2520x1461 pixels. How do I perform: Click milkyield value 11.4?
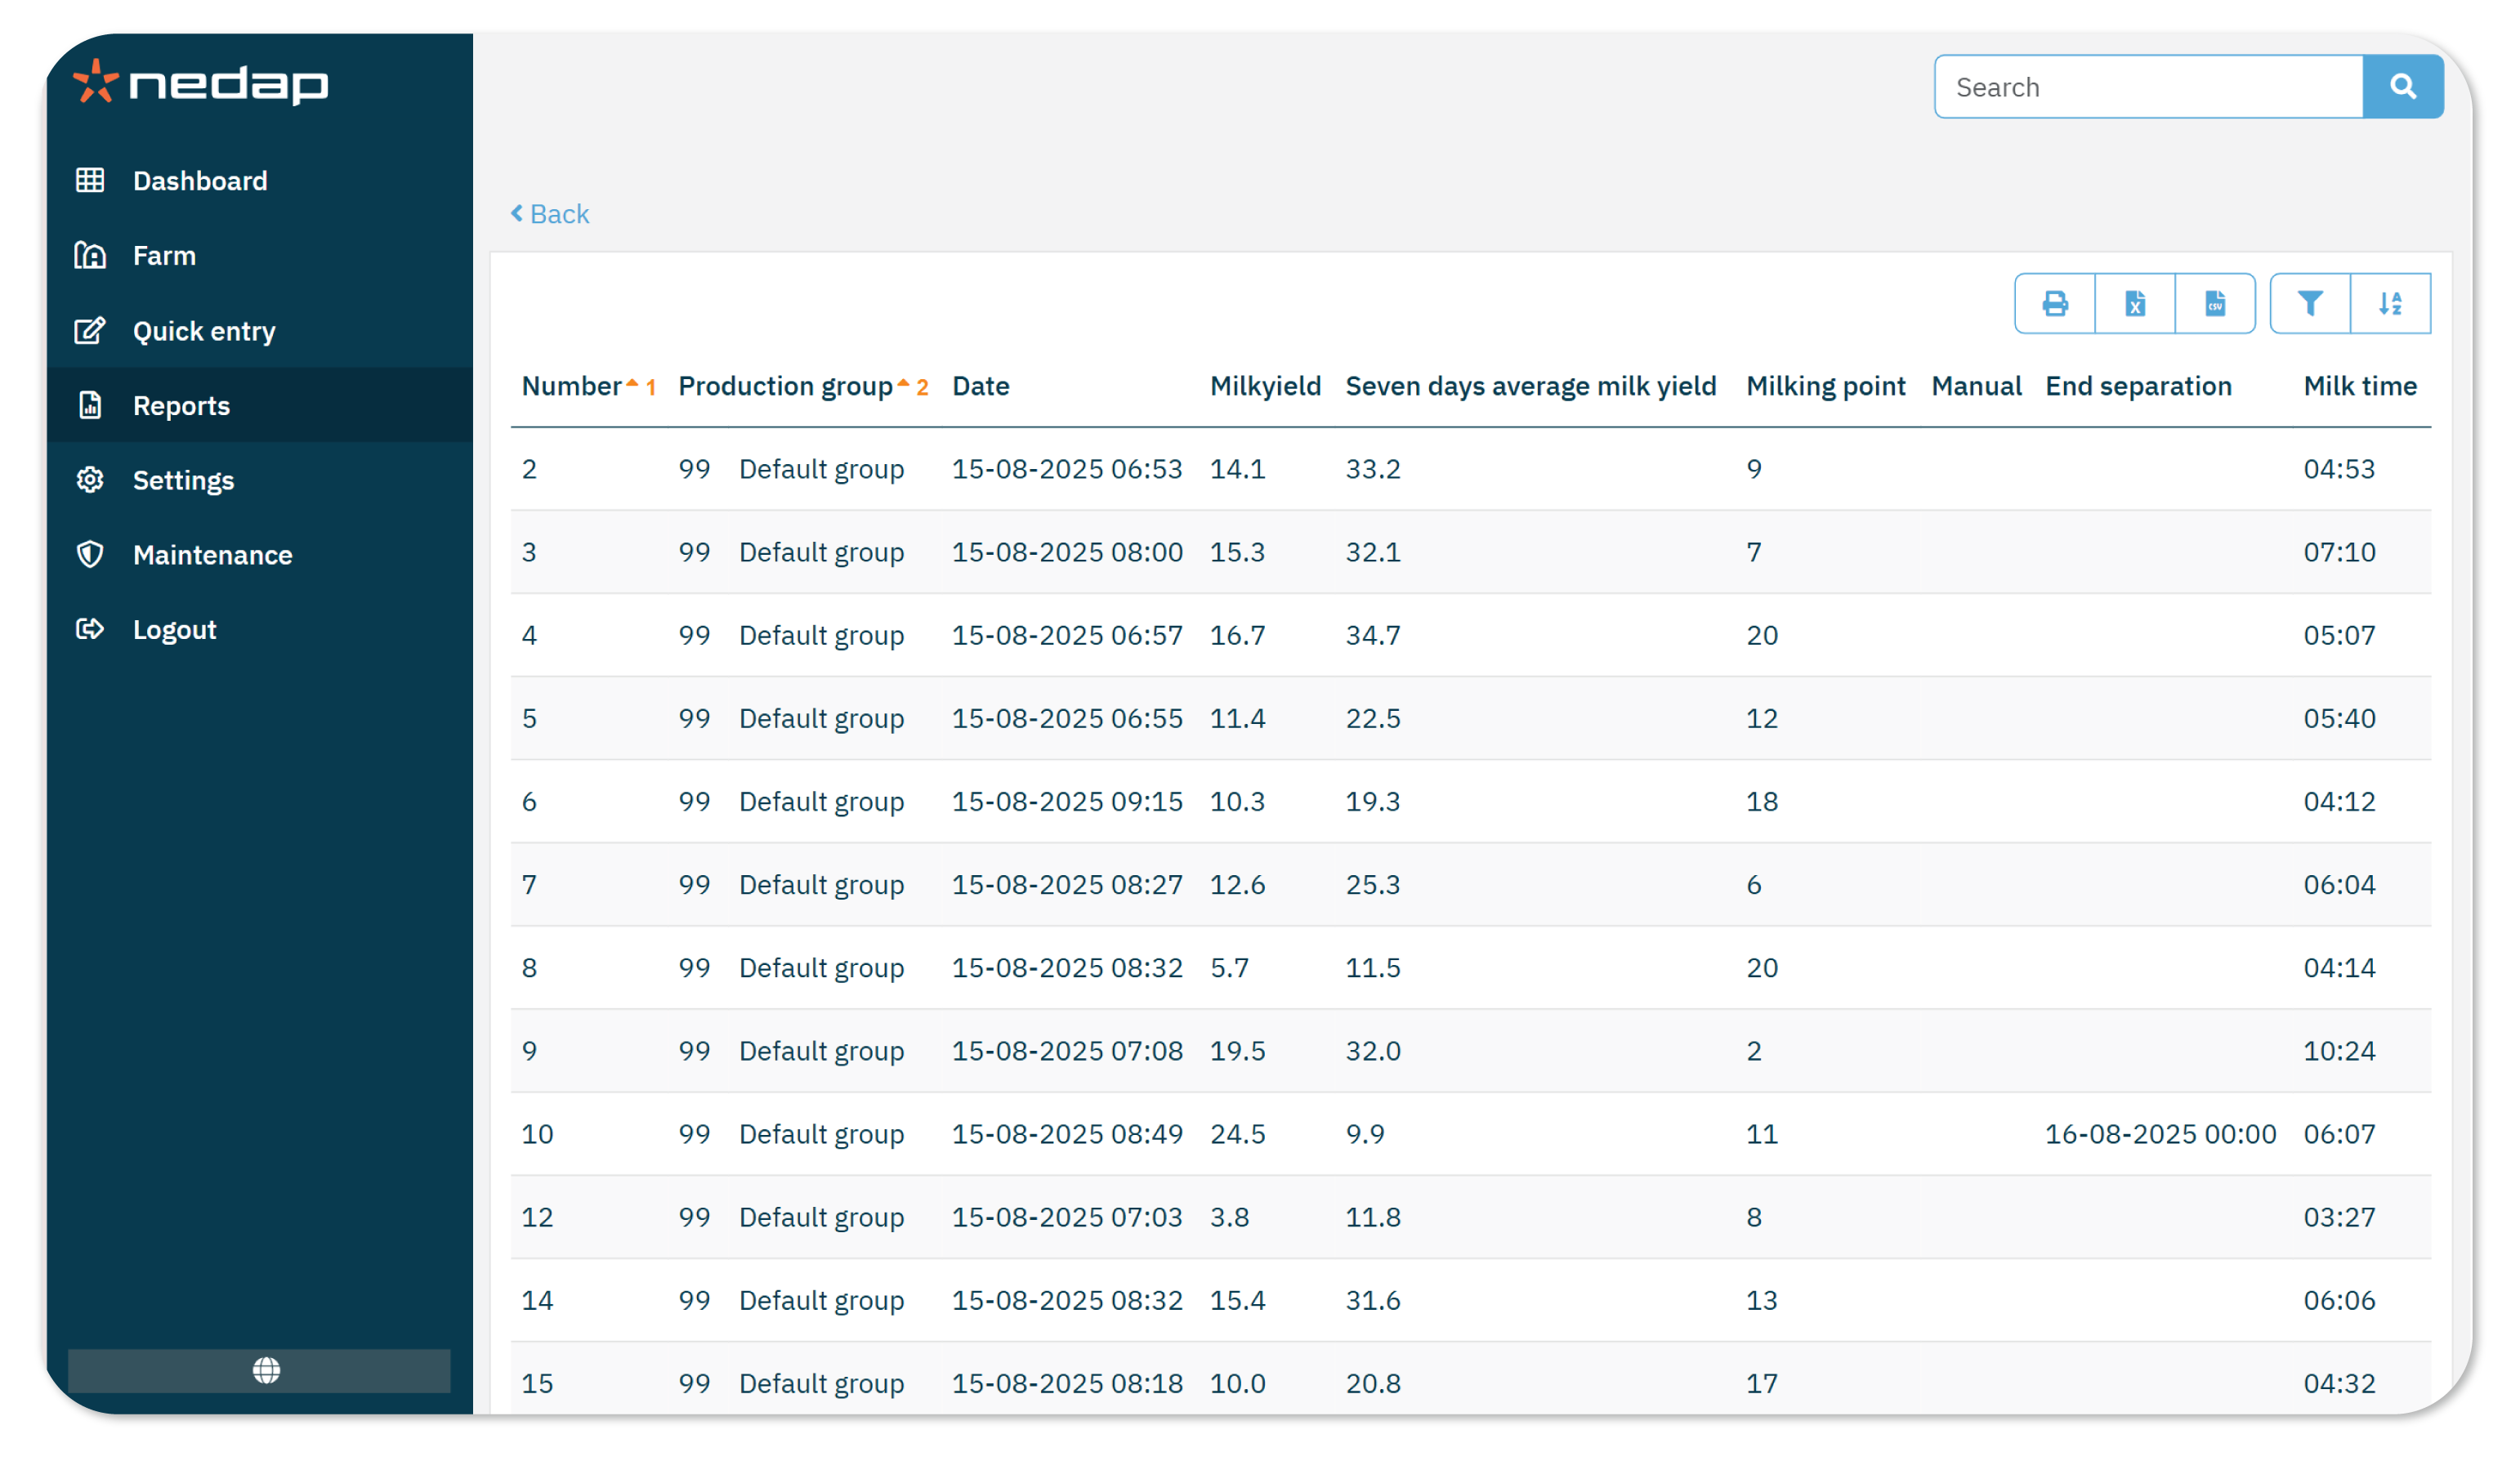tap(1238, 718)
